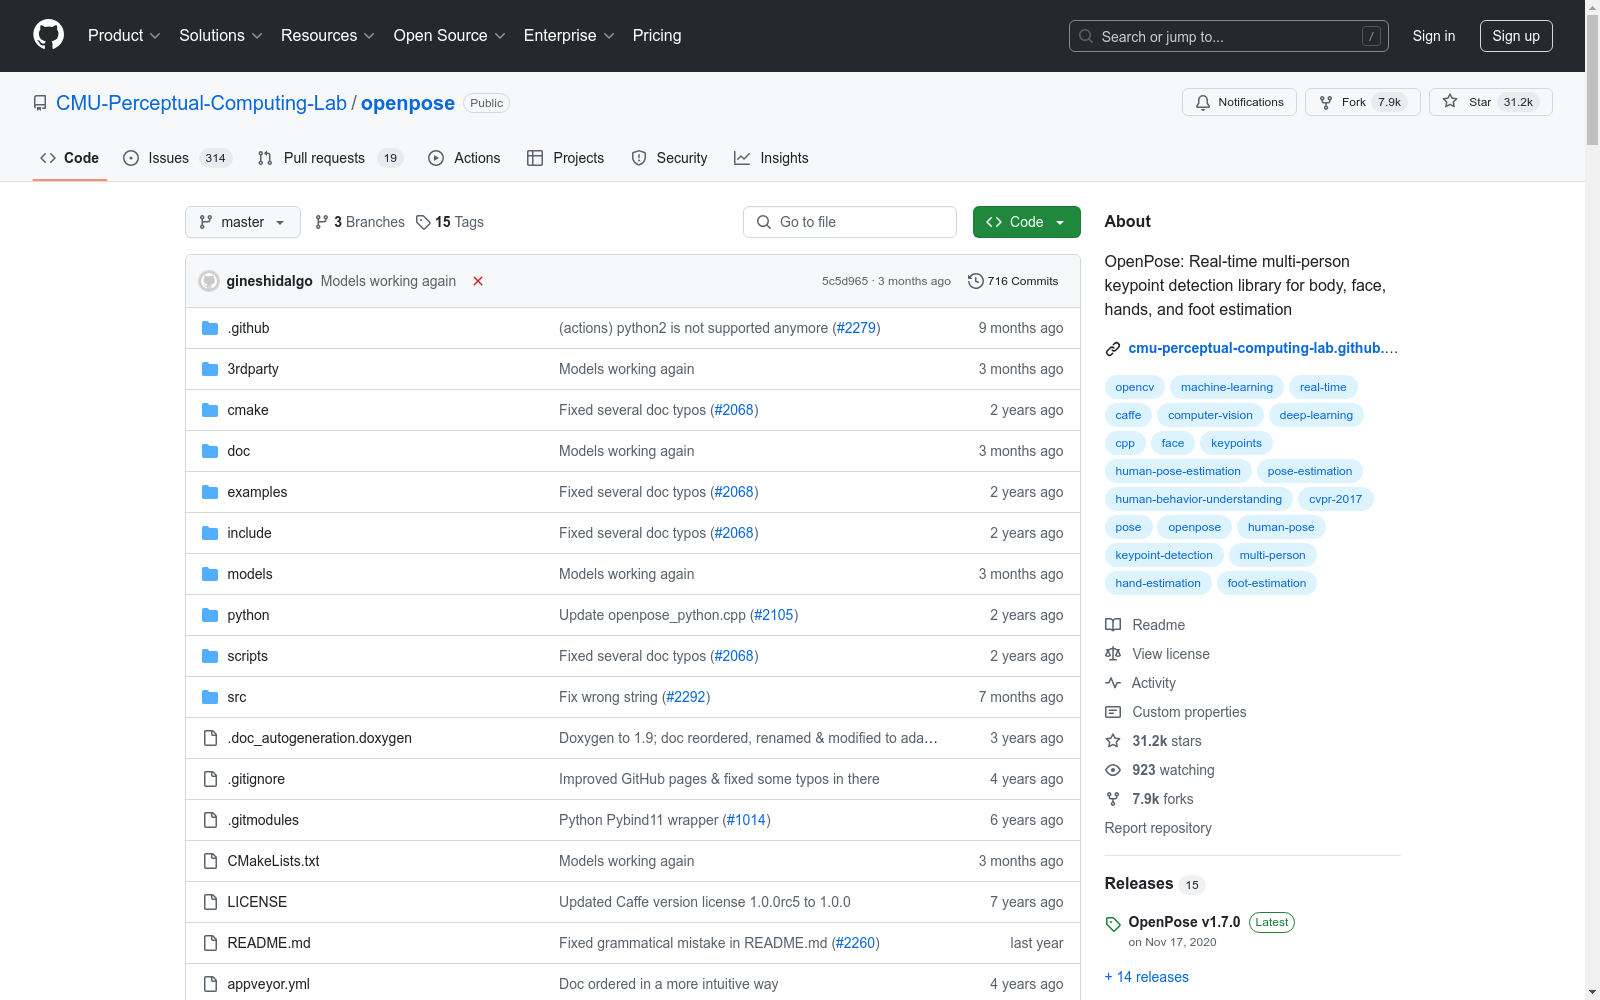Open the appveyor.yml file

[268, 984]
